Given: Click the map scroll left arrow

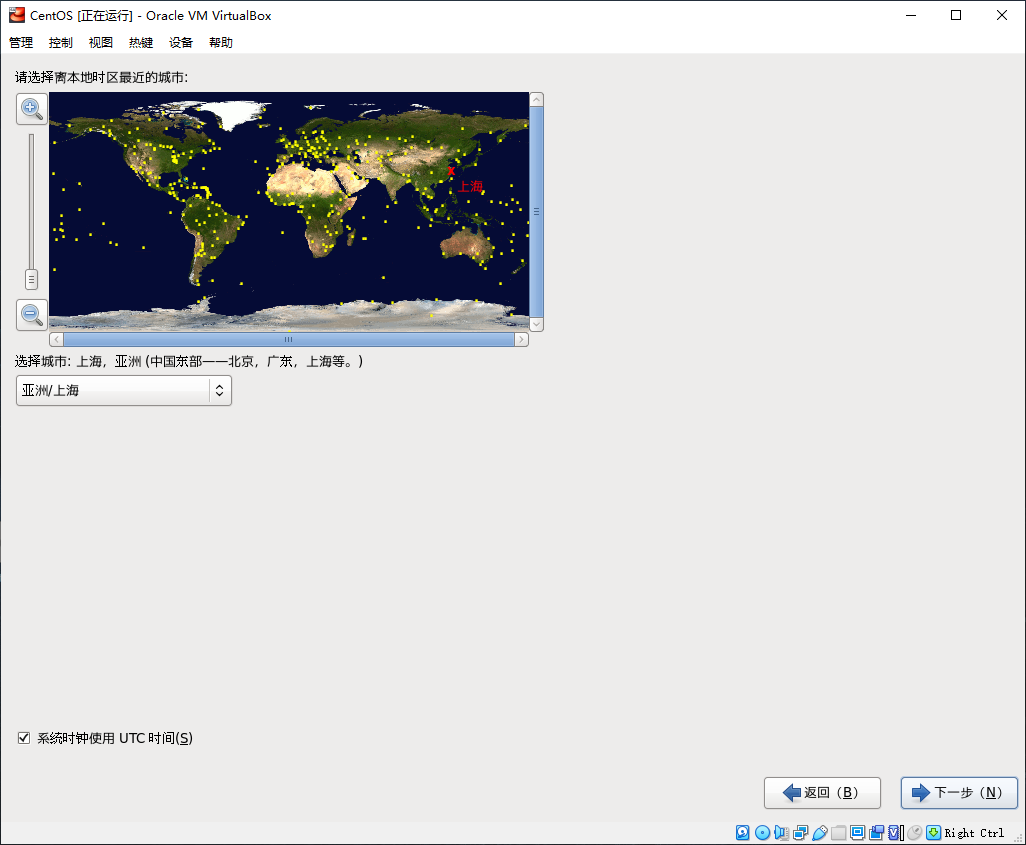Looking at the screenshot, I should tap(57, 339).
